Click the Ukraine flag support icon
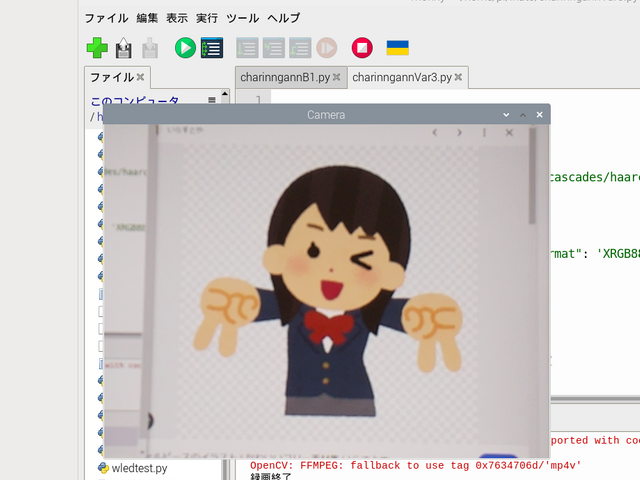This screenshot has height=480, width=640. pyautogui.click(x=398, y=48)
